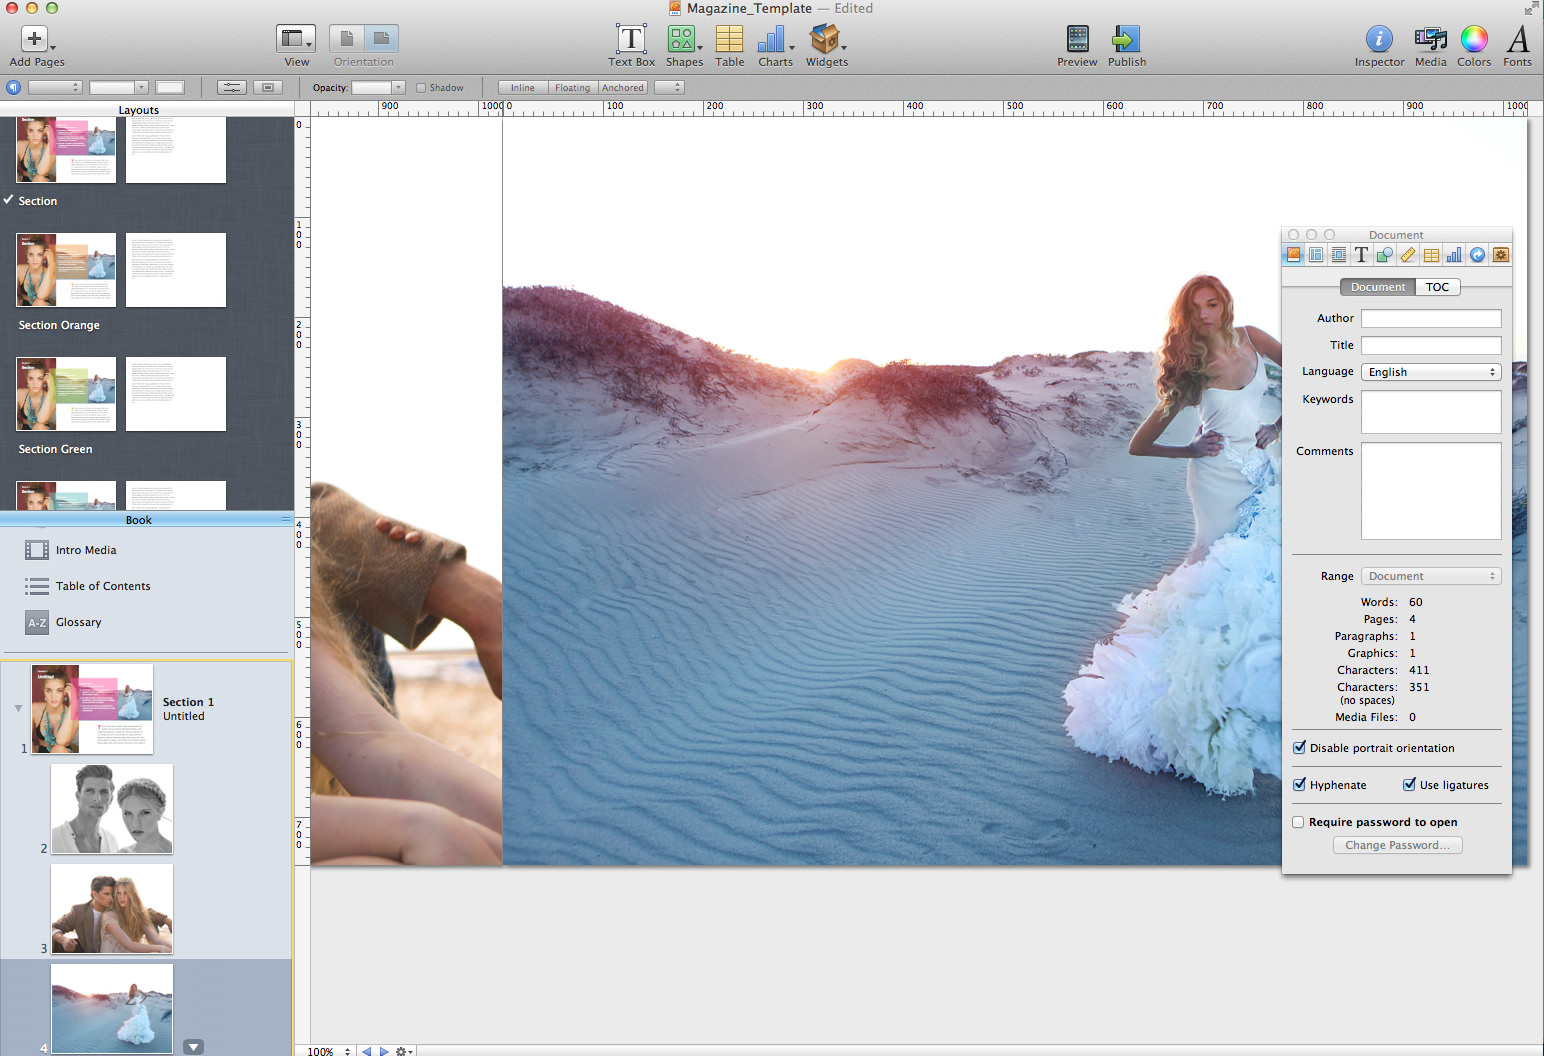Select Layout inspector icon
Image resolution: width=1544 pixels, height=1056 pixels.
(1316, 255)
